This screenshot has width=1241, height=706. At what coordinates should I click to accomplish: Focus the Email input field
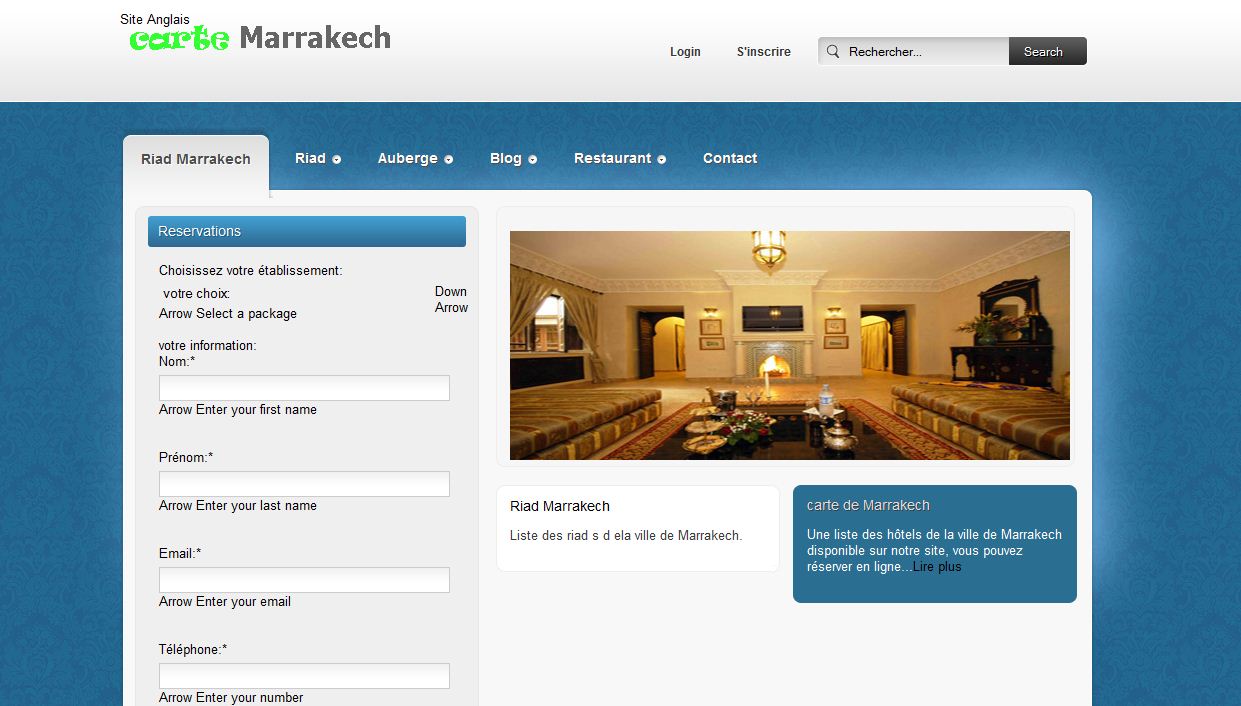pos(304,580)
